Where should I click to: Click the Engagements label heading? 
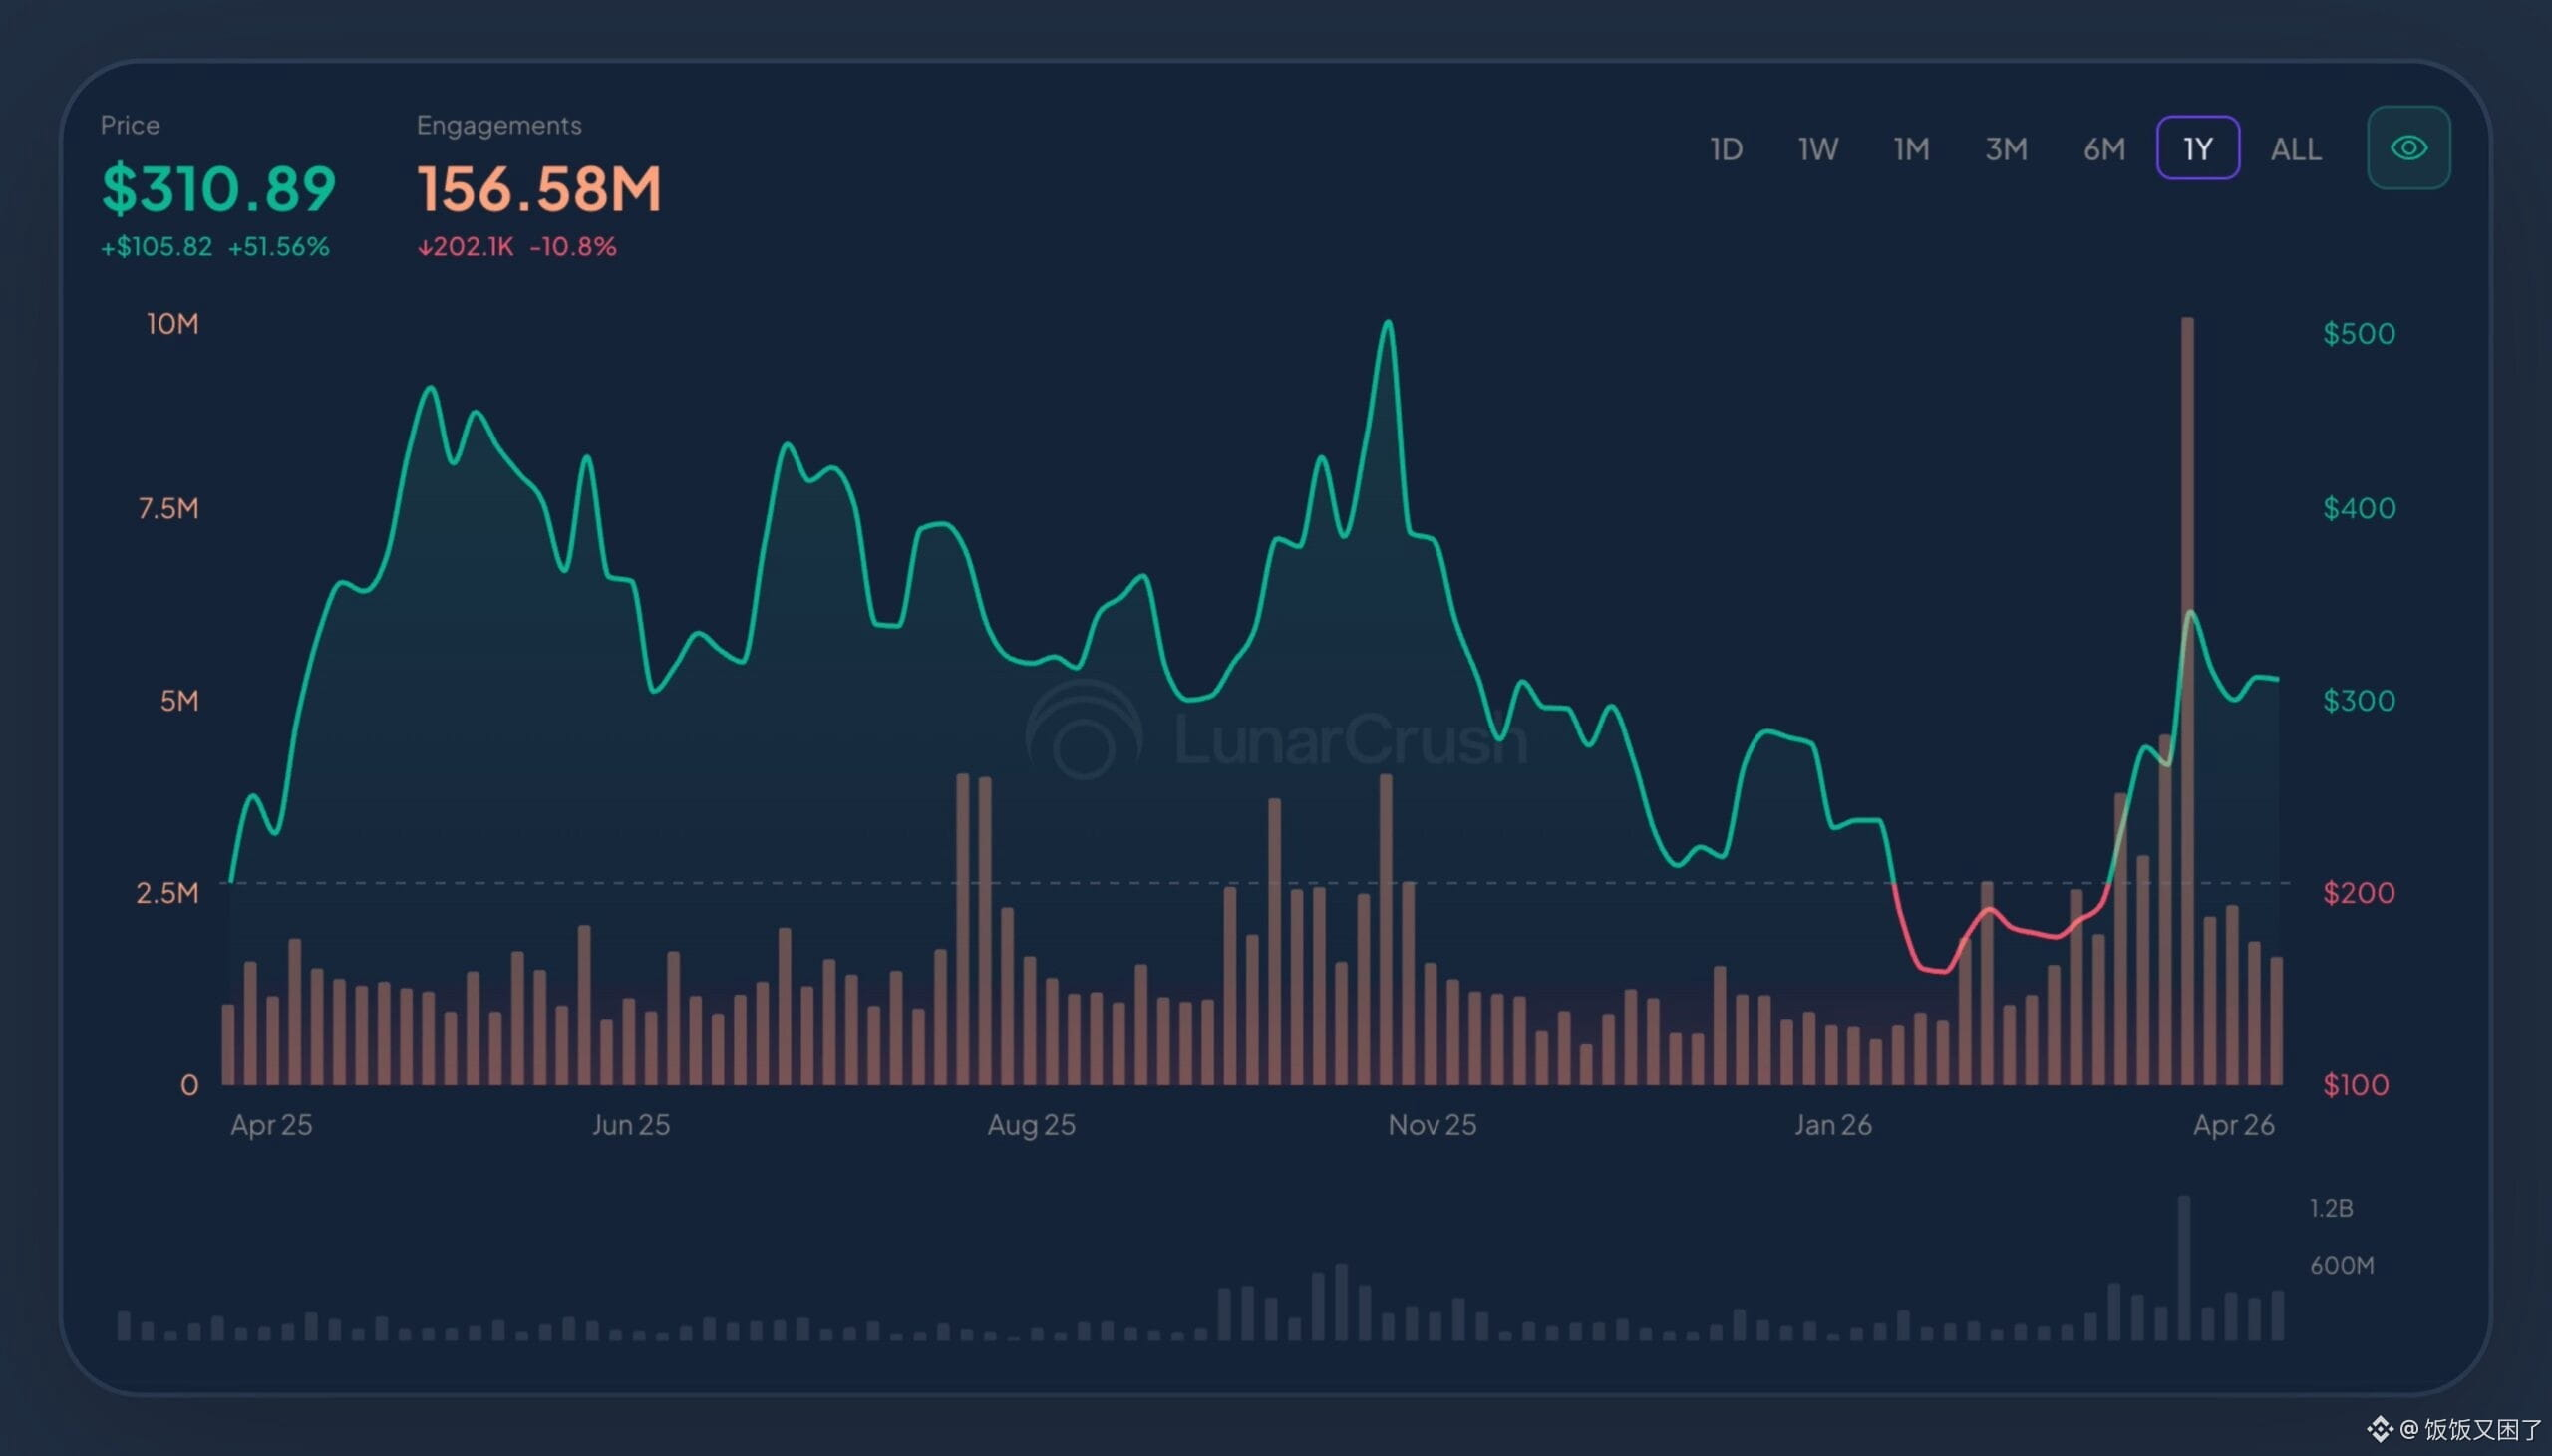click(499, 125)
